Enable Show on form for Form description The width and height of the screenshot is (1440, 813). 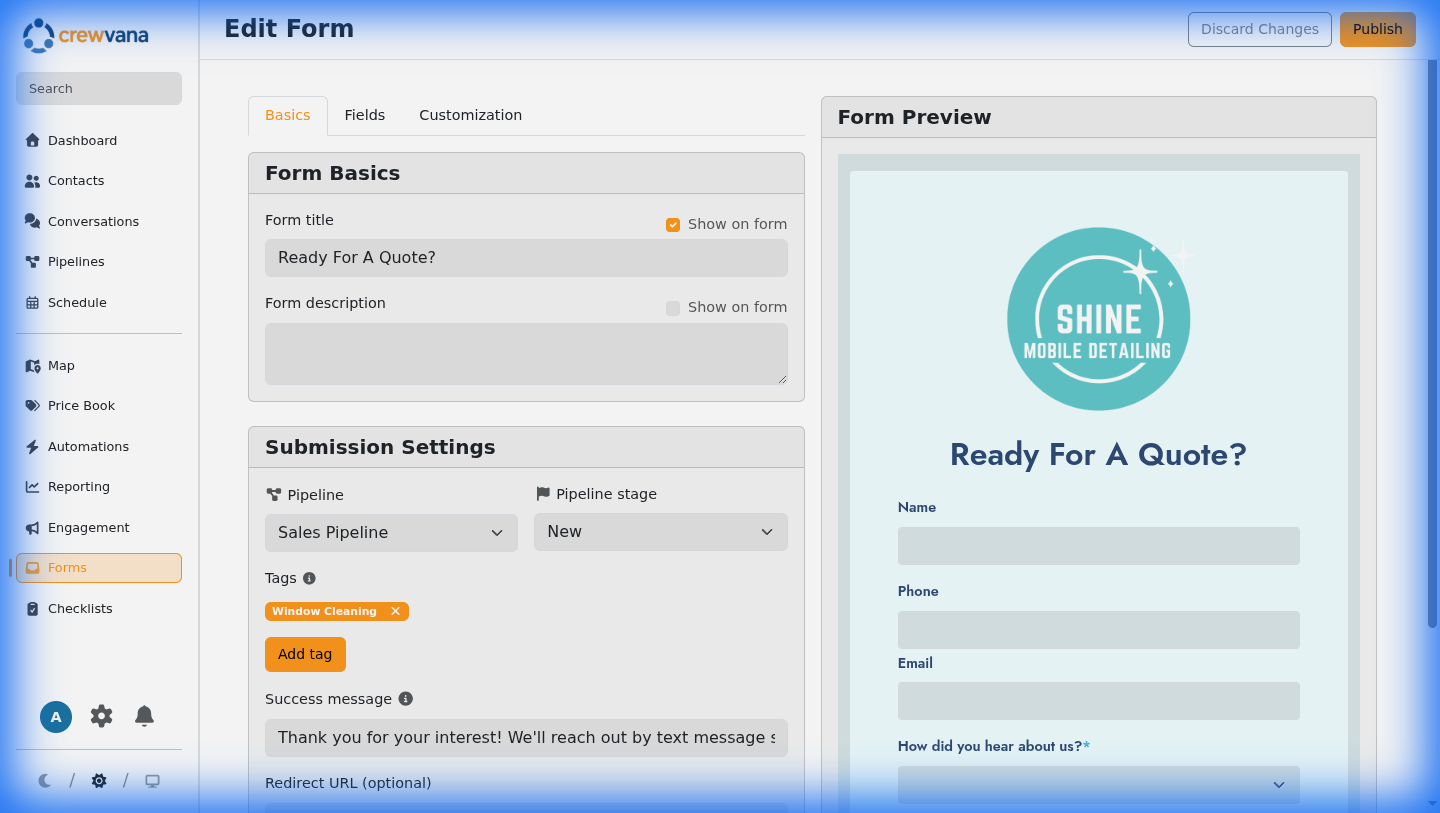tap(673, 307)
